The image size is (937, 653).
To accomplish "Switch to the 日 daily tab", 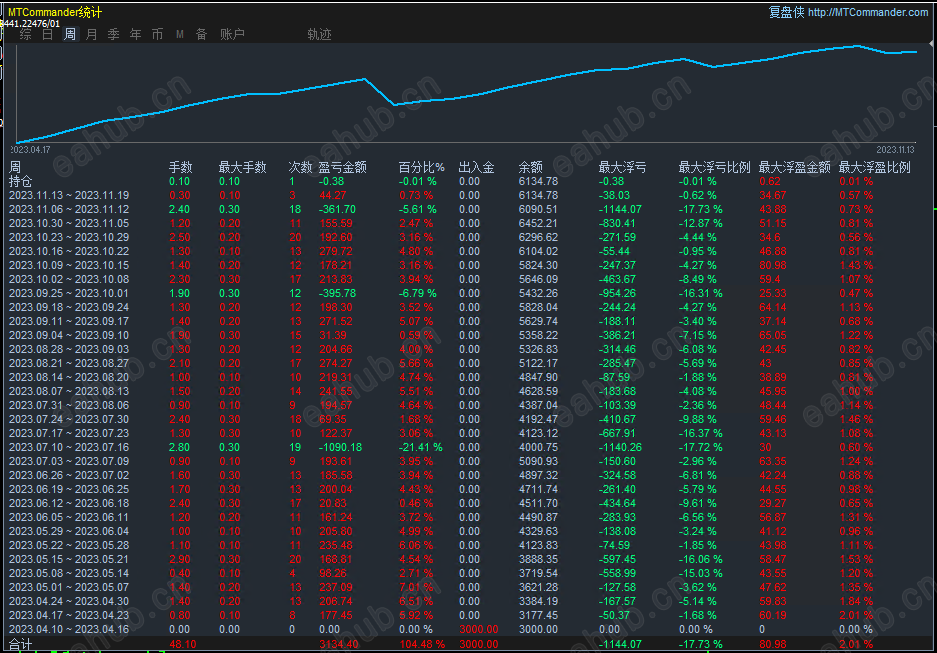I will coord(48,34).
